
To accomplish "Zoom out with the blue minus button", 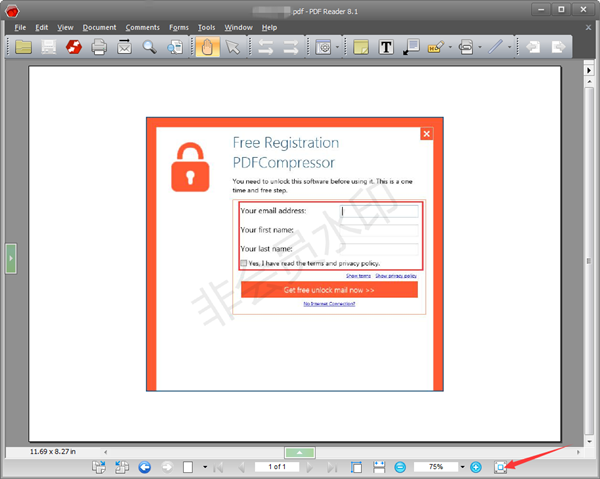I will tap(400, 467).
